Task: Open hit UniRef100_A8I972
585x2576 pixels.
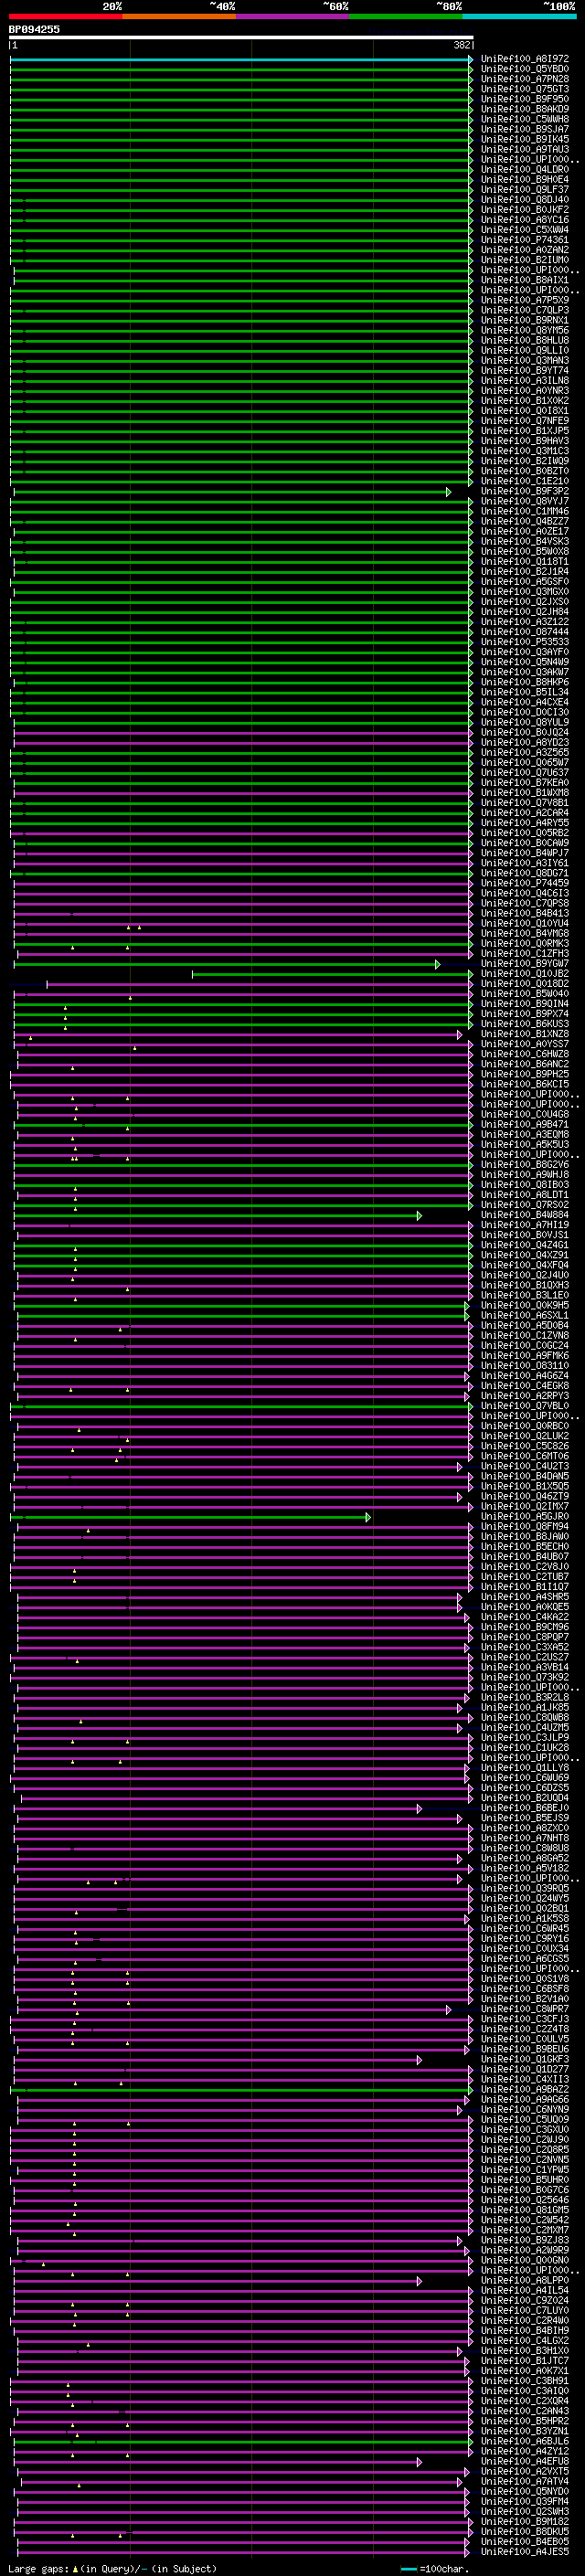Action: coord(525,59)
